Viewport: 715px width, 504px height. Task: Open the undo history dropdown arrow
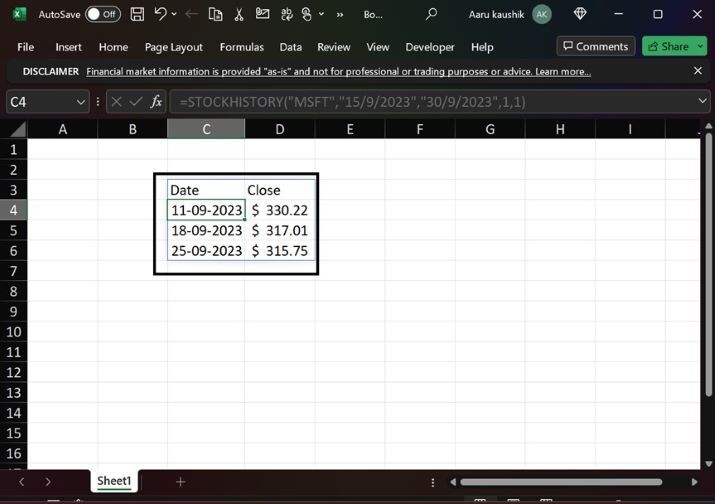point(174,14)
